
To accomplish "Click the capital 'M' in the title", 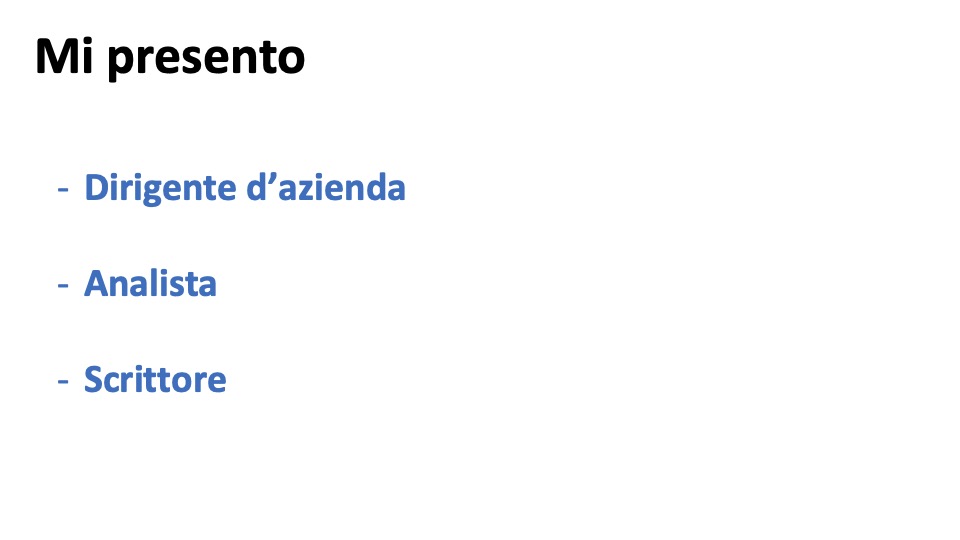I will (52, 56).
